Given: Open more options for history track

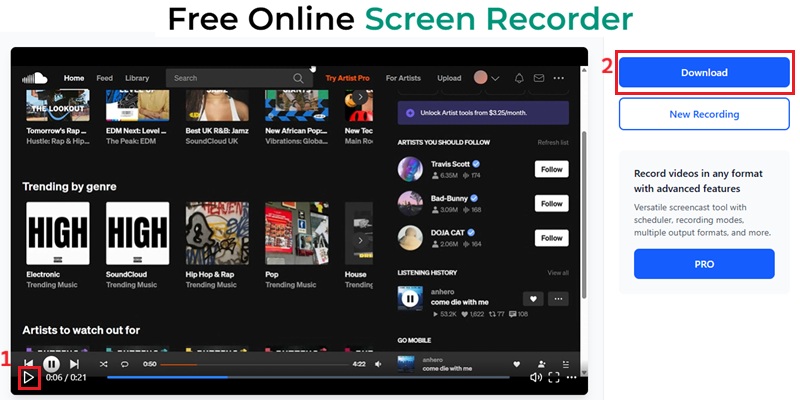Looking at the screenshot, I should [558, 299].
